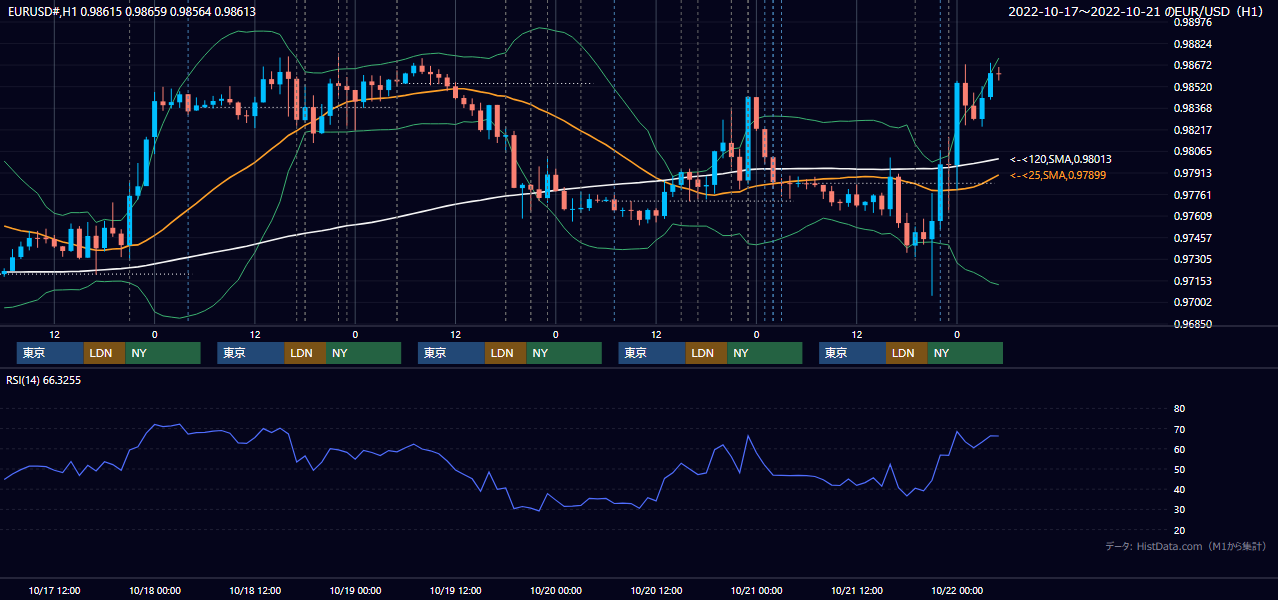The image size is (1278, 600).
Task: Click price axis label 0.98824
Action: pyautogui.click(x=1193, y=44)
